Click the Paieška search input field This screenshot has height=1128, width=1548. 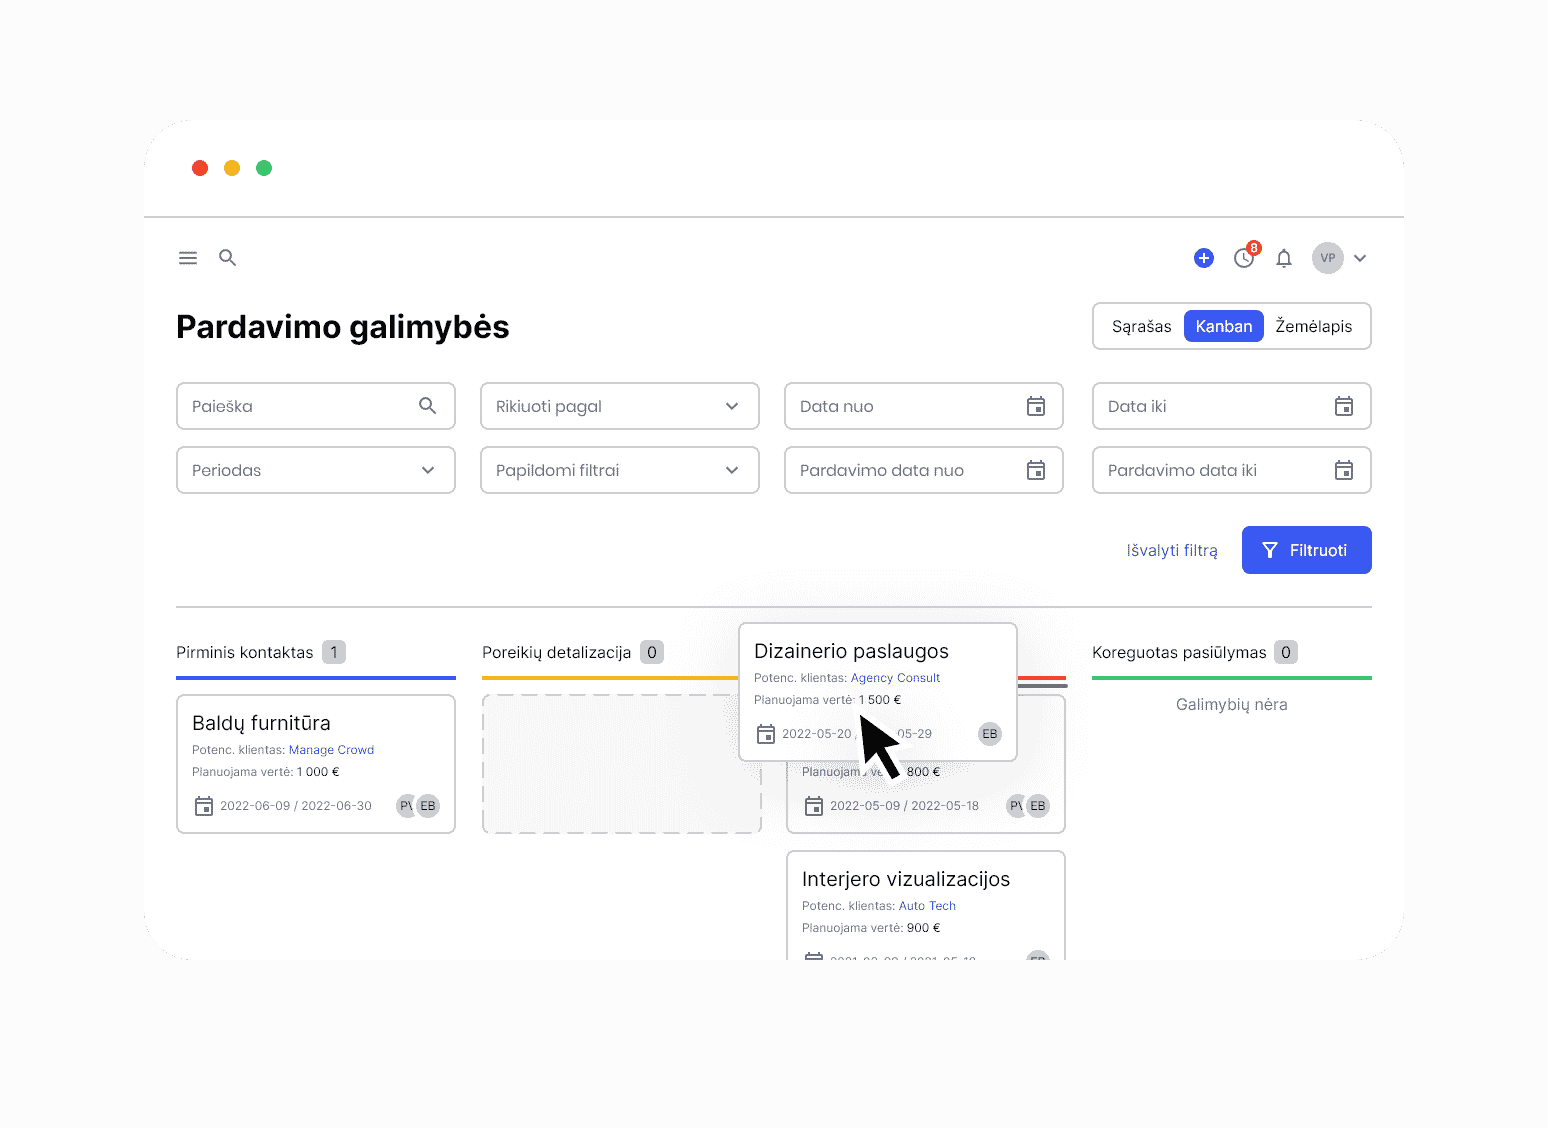(x=300, y=406)
